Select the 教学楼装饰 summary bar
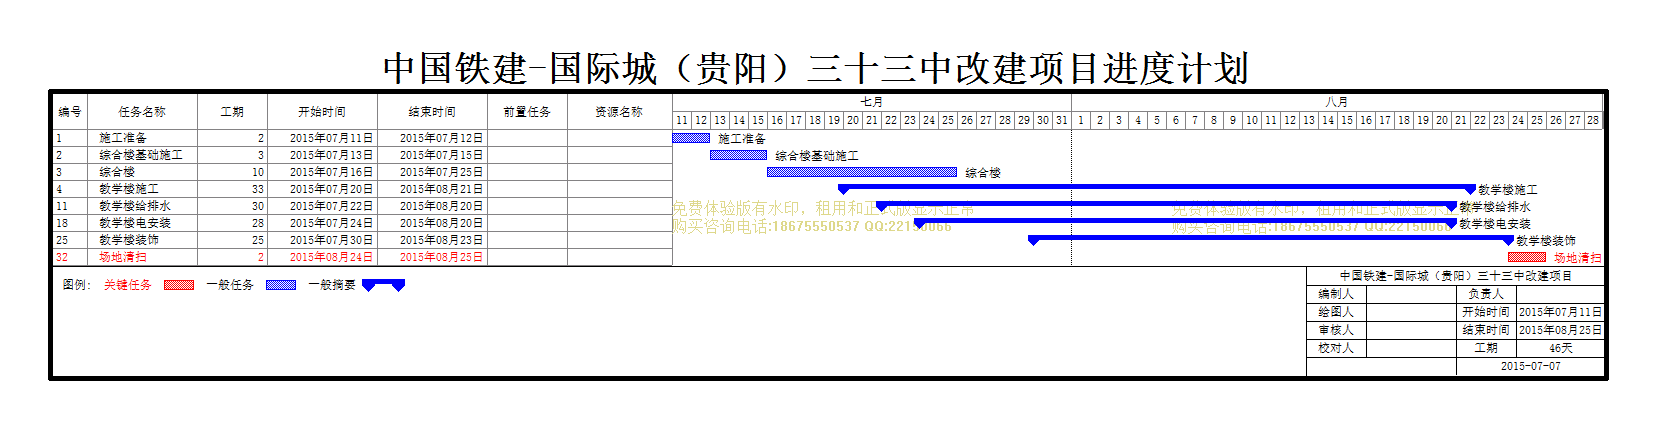The width and height of the screenshot is (1655, 427). (1271, 239)
